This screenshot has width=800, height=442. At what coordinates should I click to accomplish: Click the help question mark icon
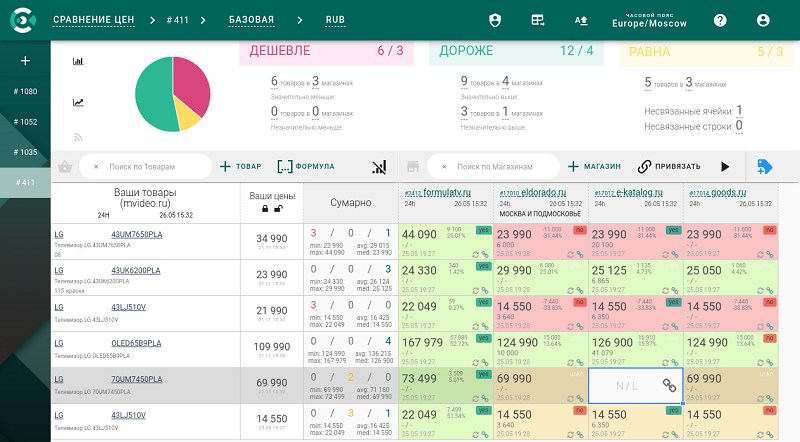point(720,20)
